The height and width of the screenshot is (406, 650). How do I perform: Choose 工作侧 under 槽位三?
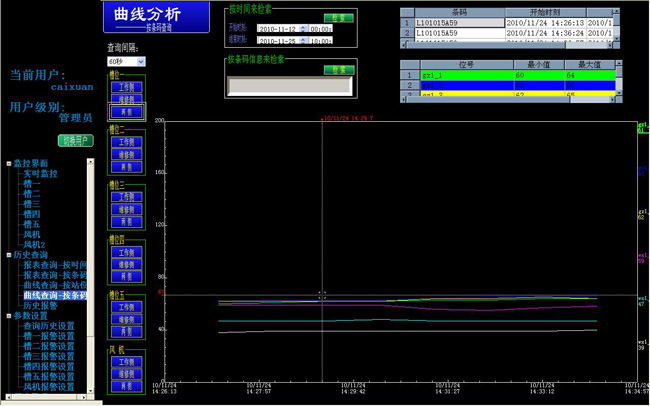point(126,197)
